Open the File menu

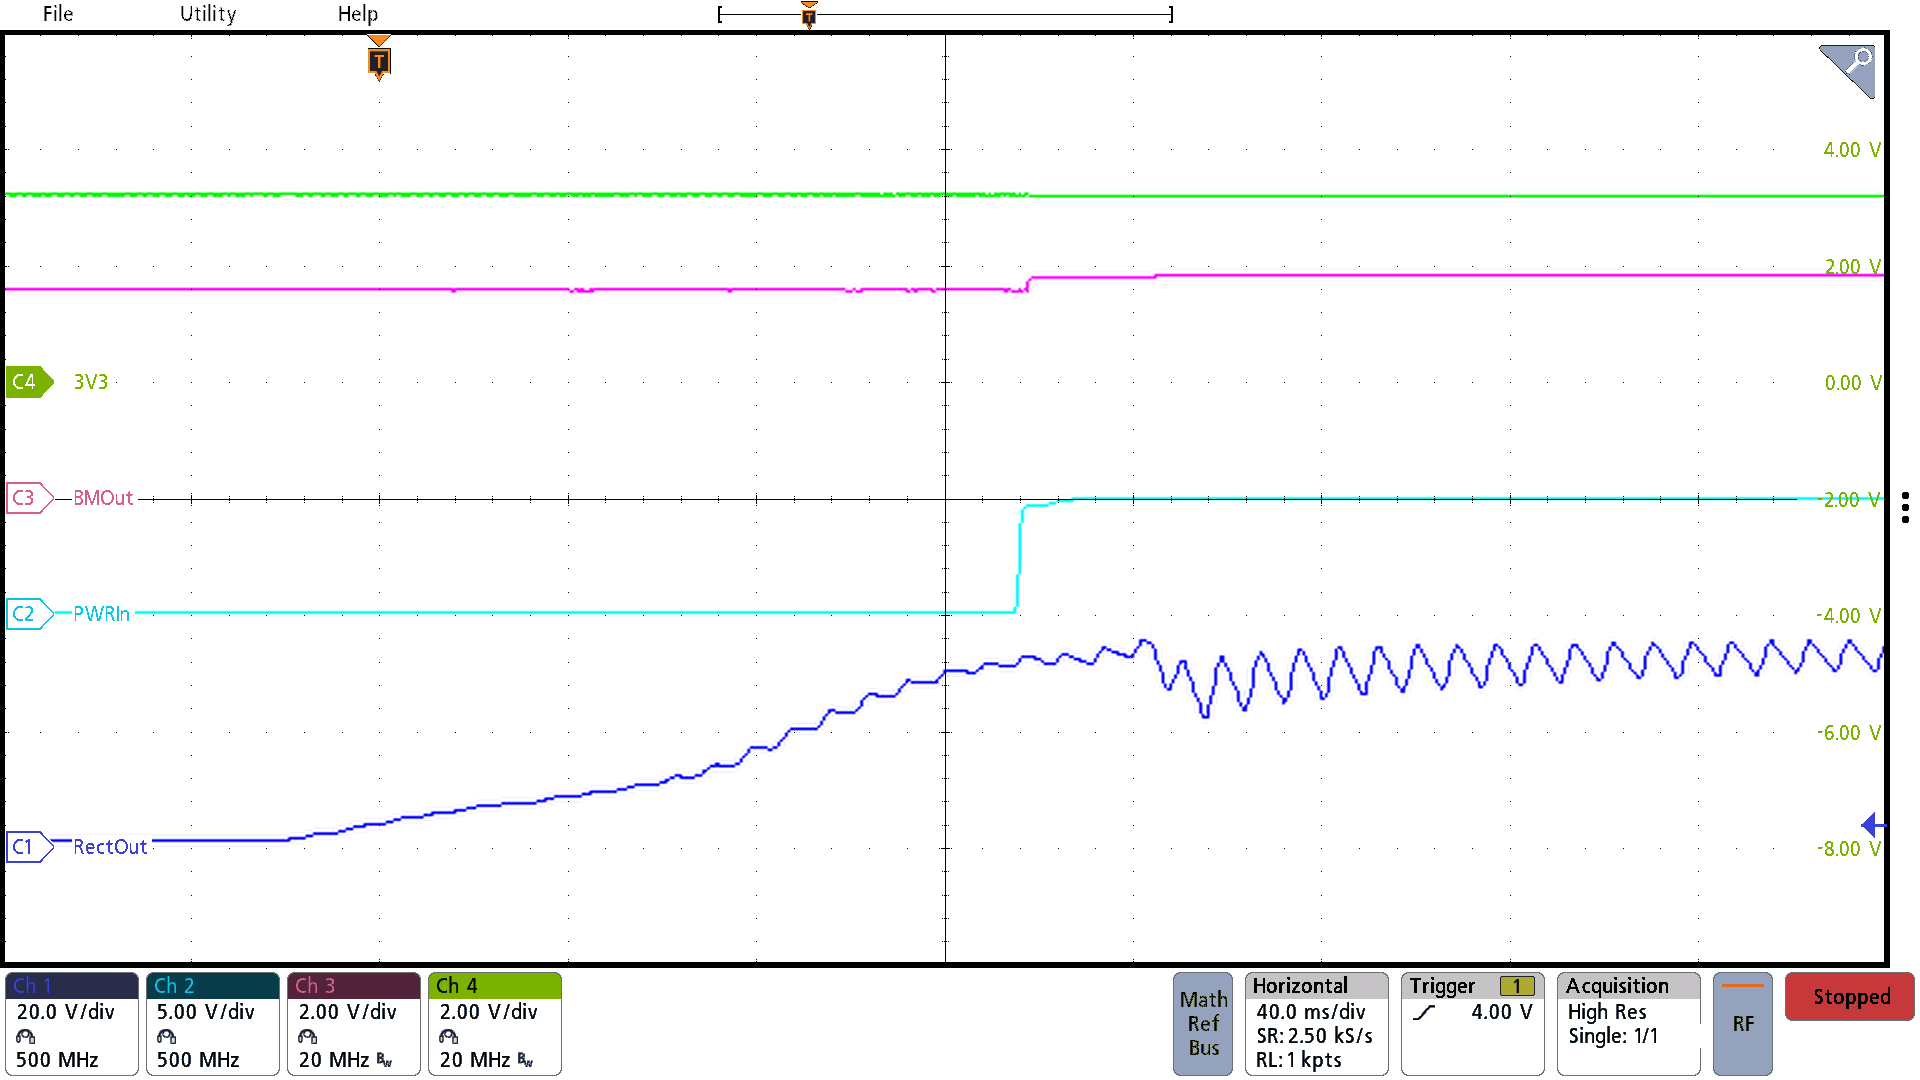[57, 14]
